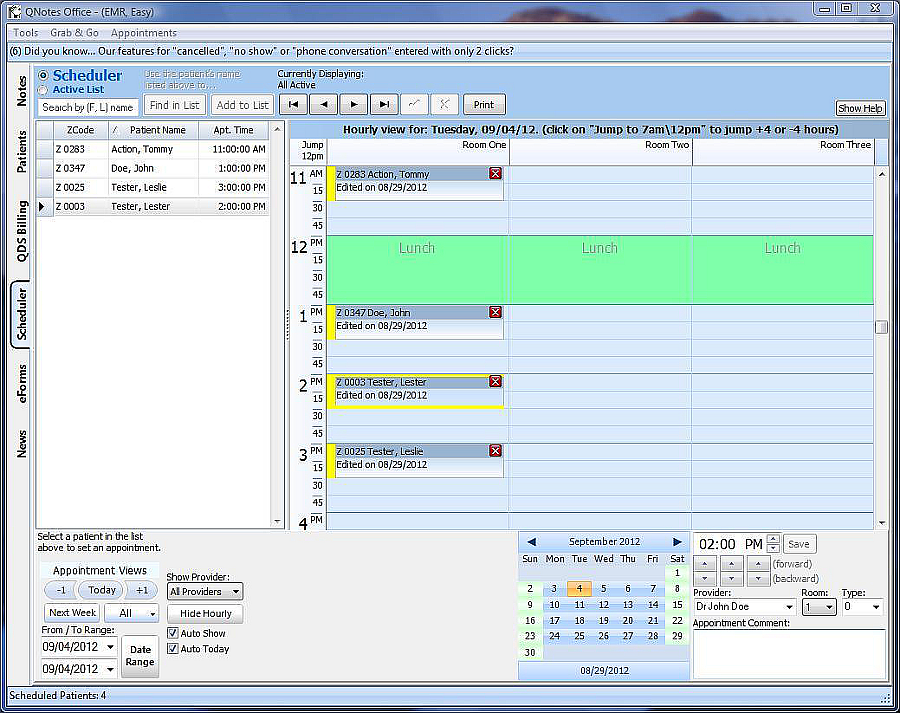Click the Find in List button
This screenshot has width=900, height=713.
point(174,105)
